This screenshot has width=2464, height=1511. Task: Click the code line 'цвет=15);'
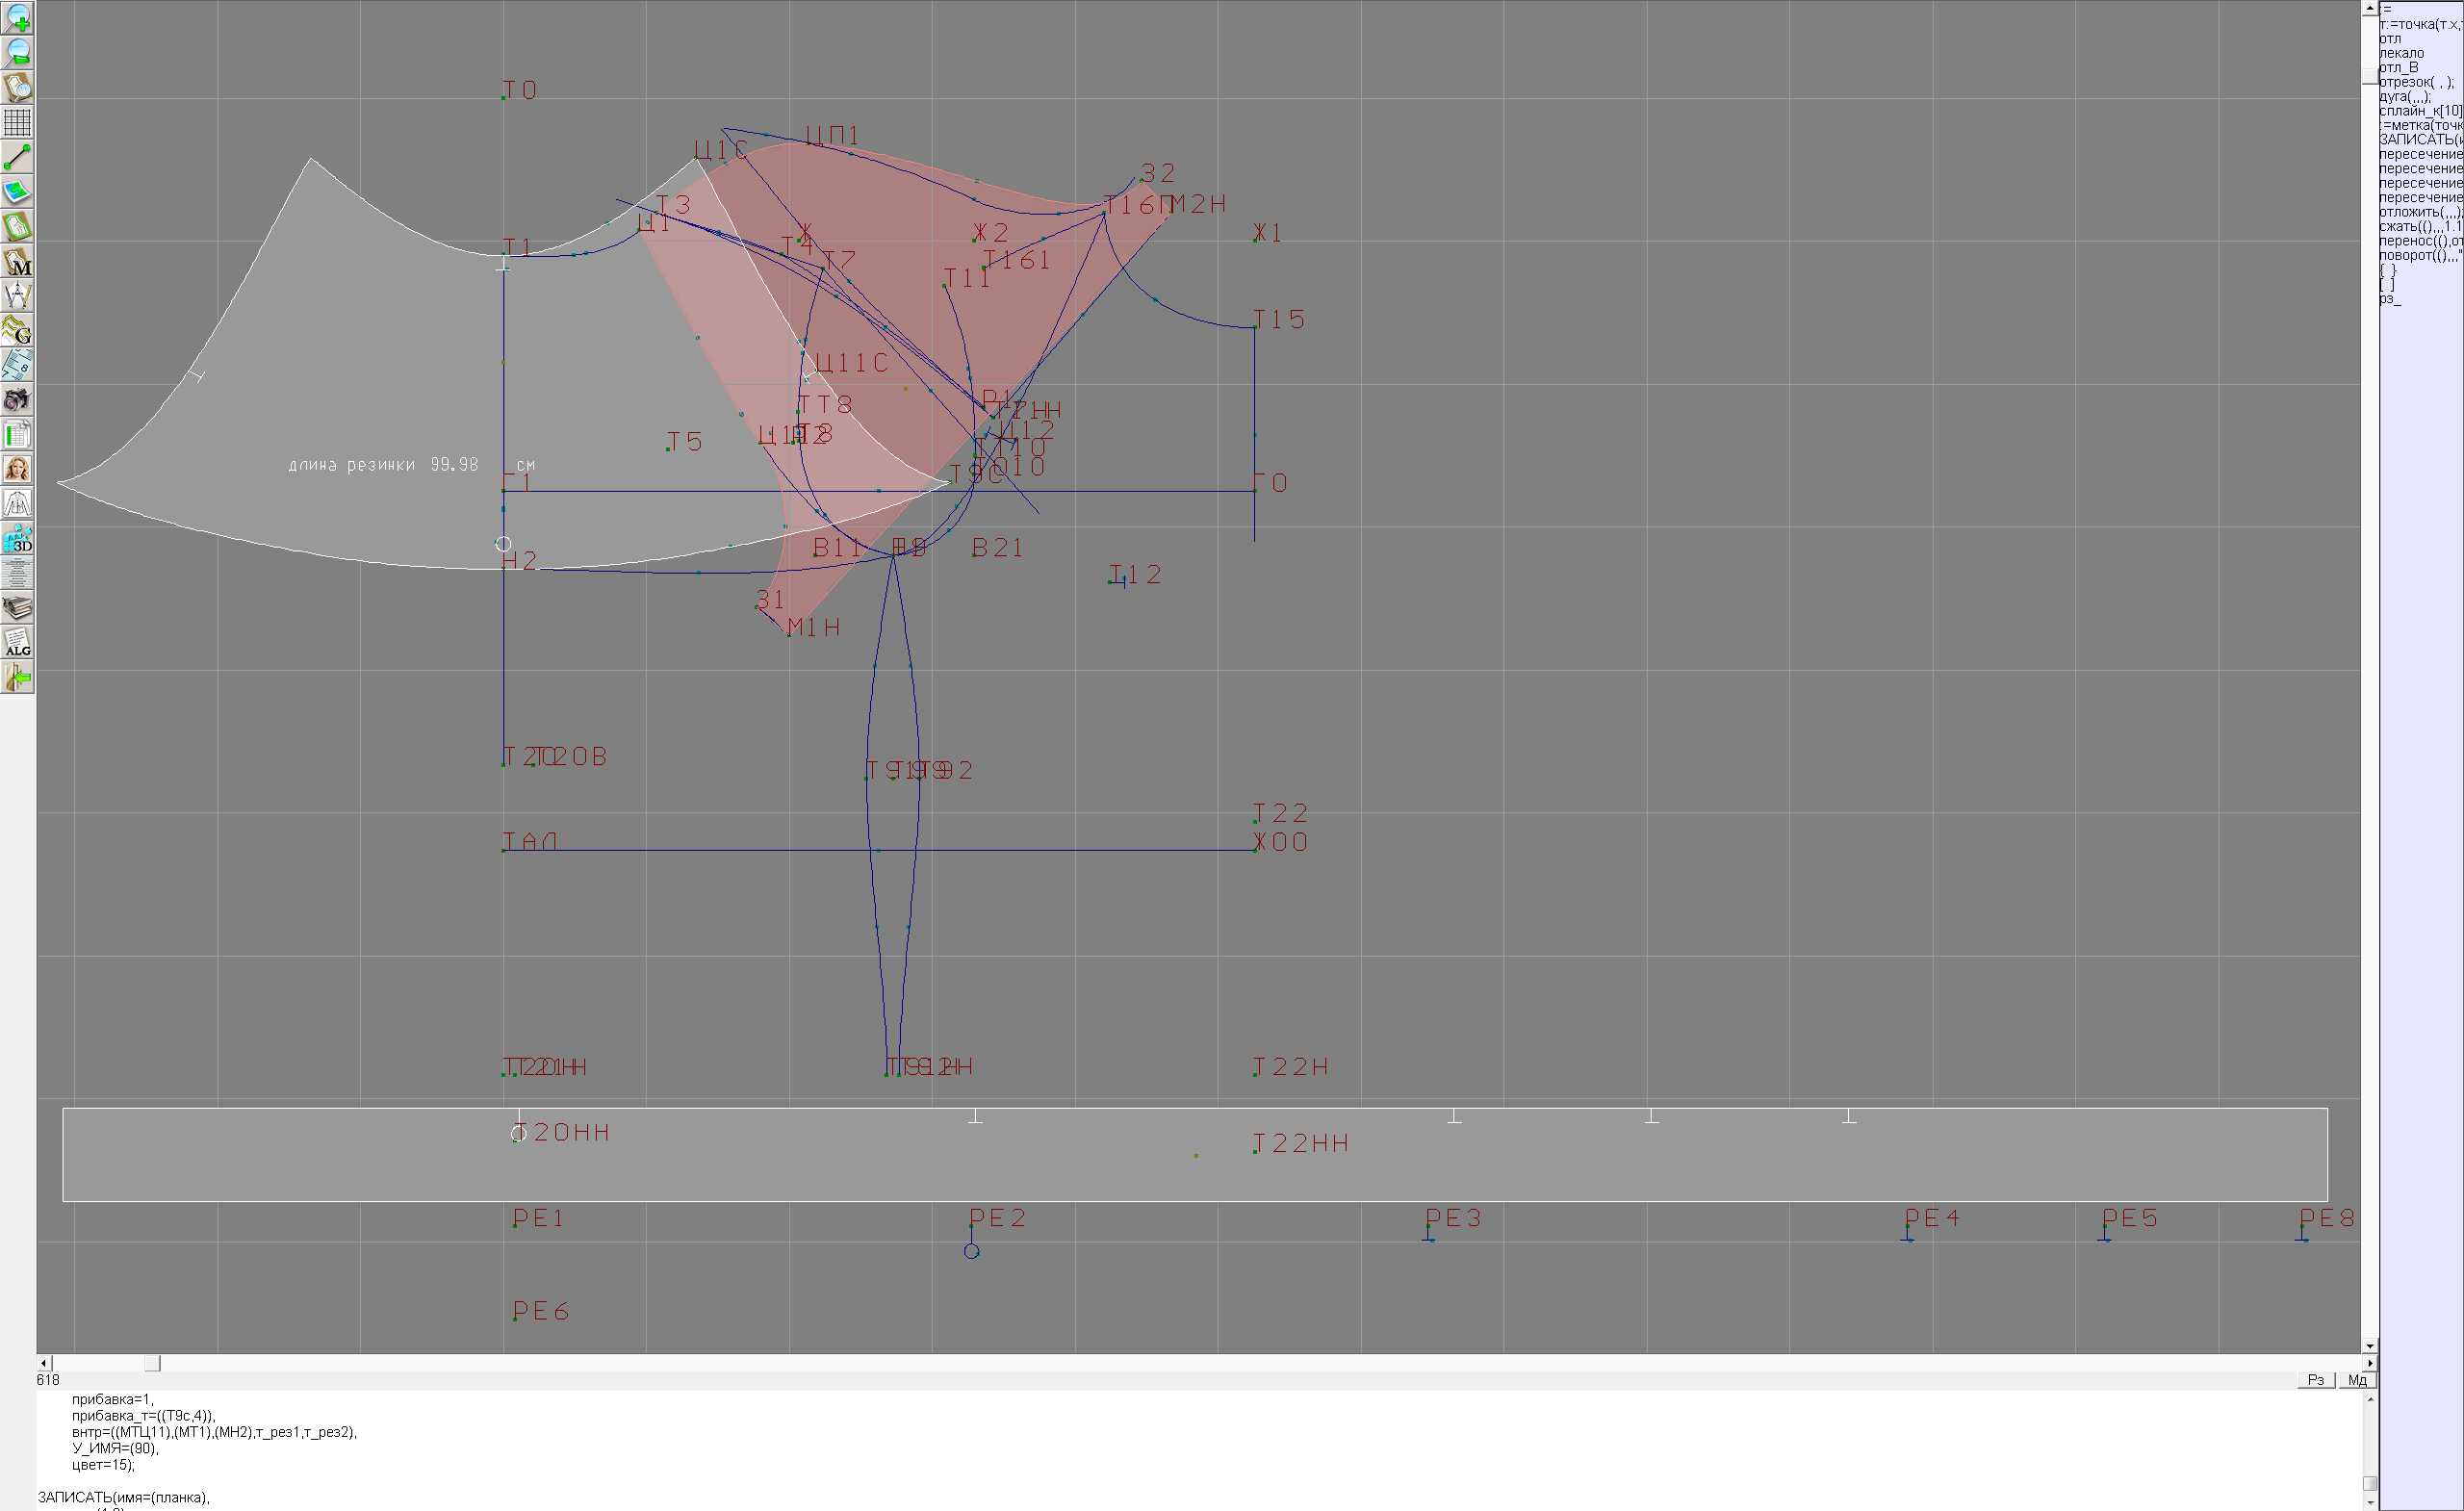pos(102,1465)
